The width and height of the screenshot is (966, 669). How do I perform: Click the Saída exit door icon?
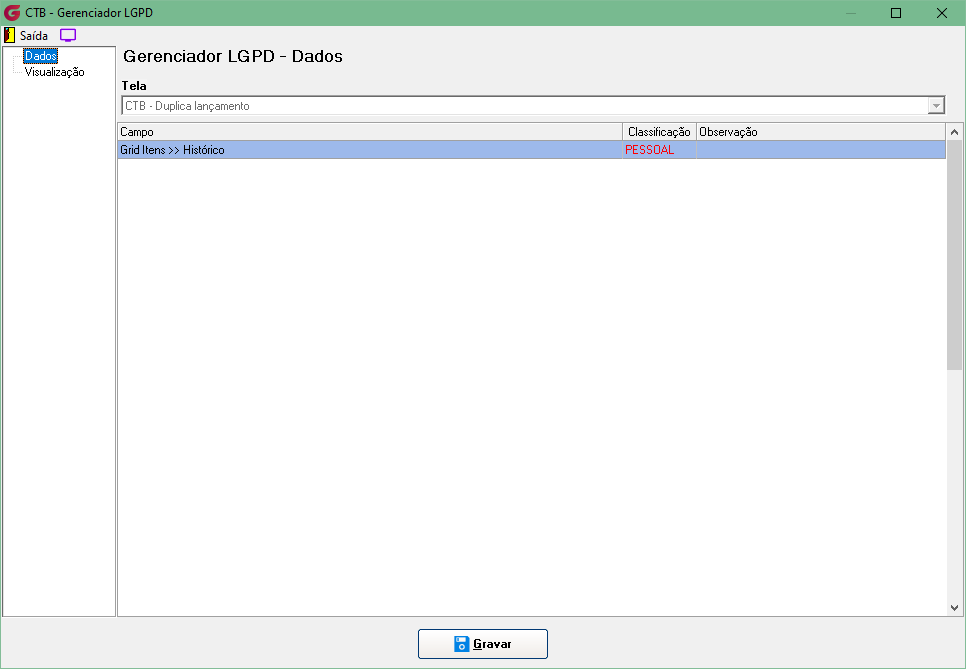tap(9, 35)
